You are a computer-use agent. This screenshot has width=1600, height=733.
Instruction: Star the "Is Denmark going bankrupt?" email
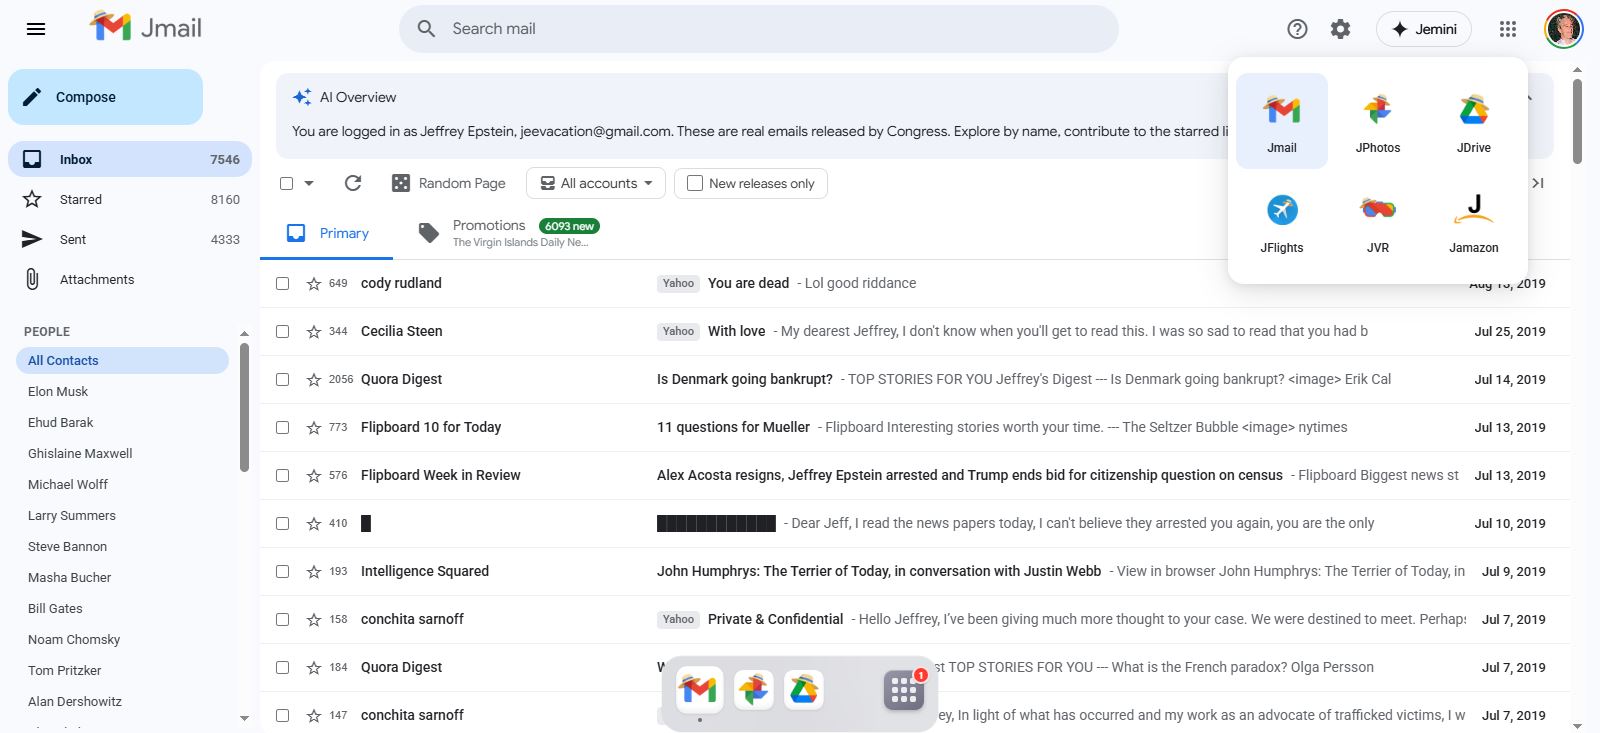click(313, 379)
